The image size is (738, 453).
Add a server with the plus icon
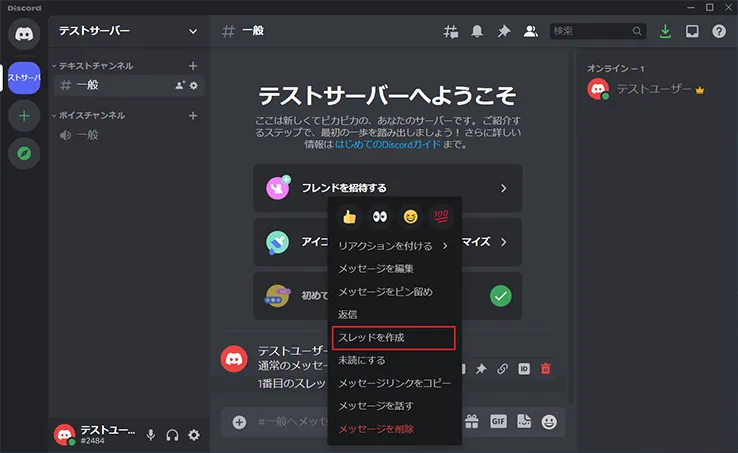coord(24,116)
